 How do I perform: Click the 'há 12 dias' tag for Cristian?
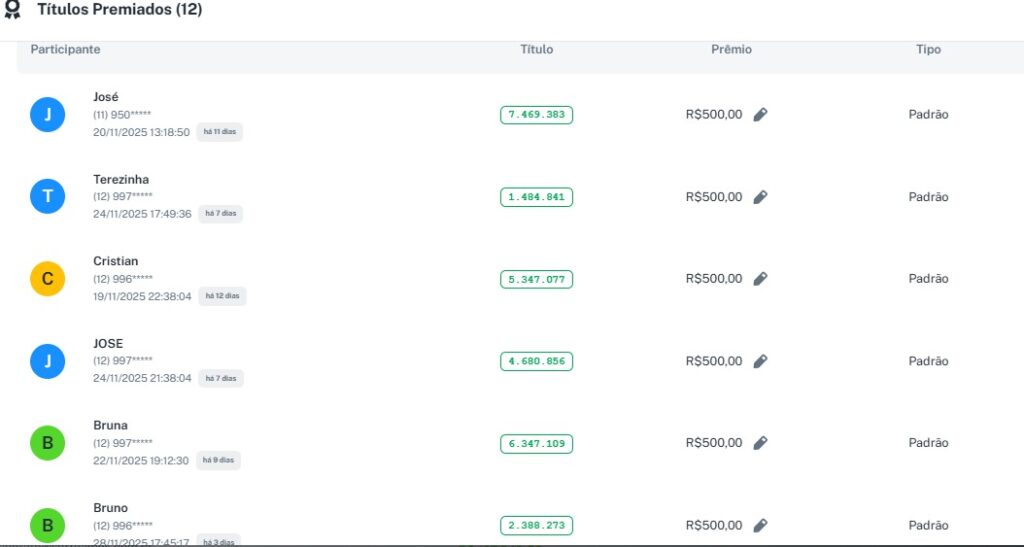(222, 296)
